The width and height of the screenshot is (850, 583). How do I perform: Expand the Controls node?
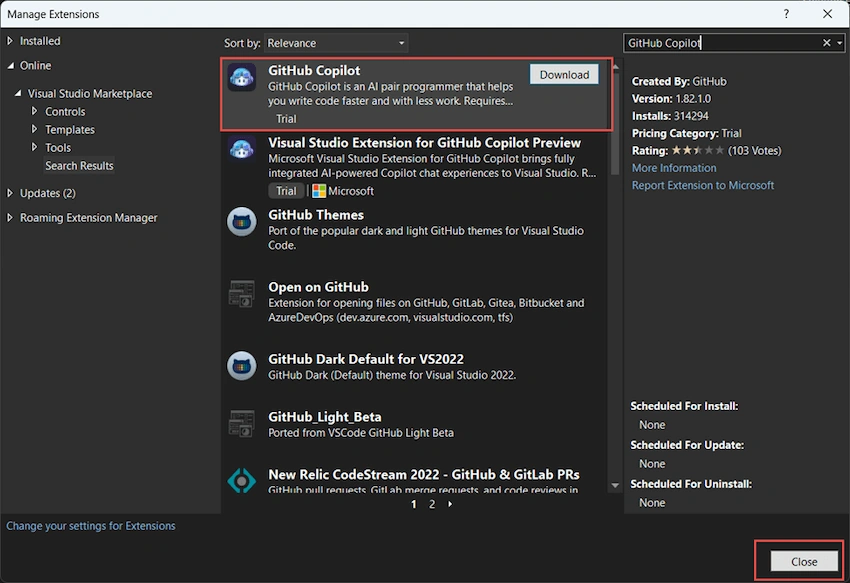click(34, 111)
